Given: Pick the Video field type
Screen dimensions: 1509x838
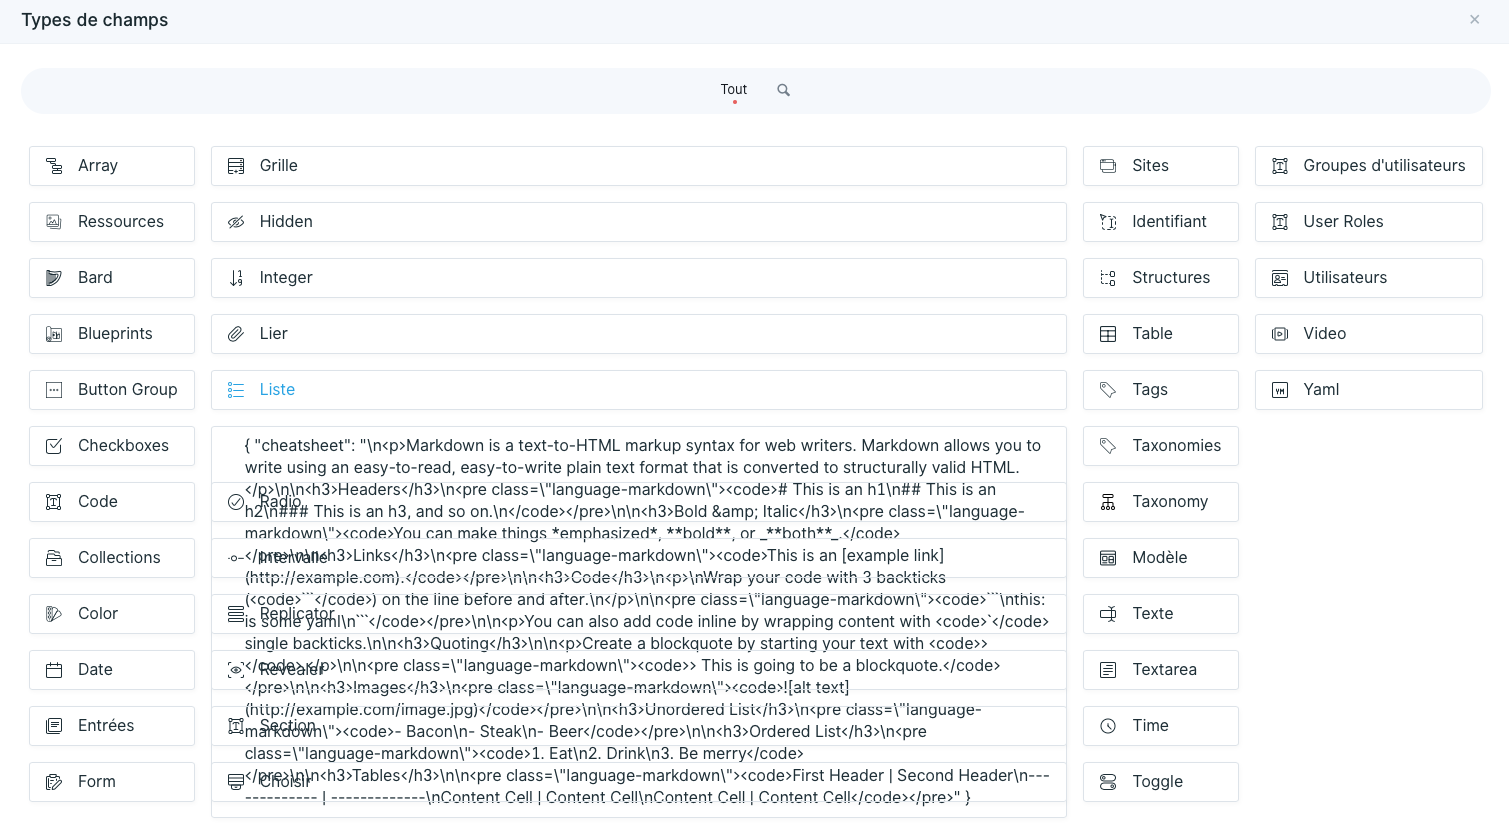Looking at the screenshot, I should coord(1369,334).
